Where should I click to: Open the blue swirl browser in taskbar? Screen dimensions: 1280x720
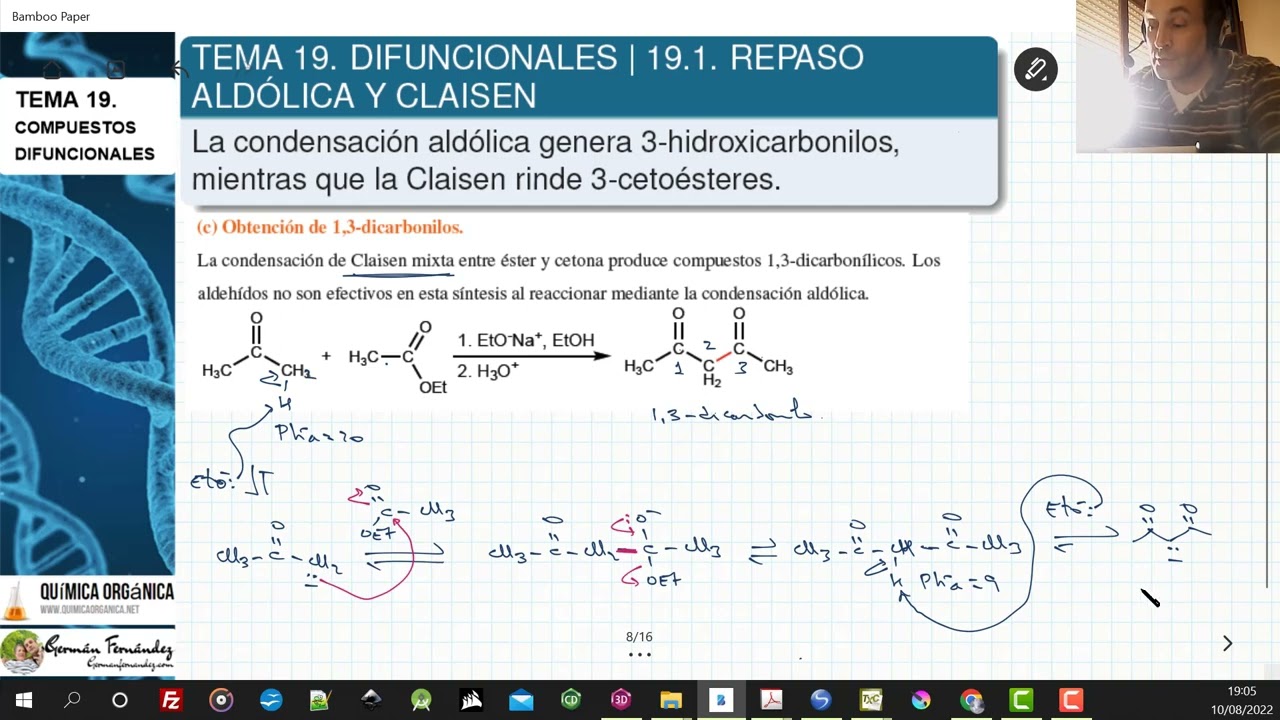tap(821, 700)
